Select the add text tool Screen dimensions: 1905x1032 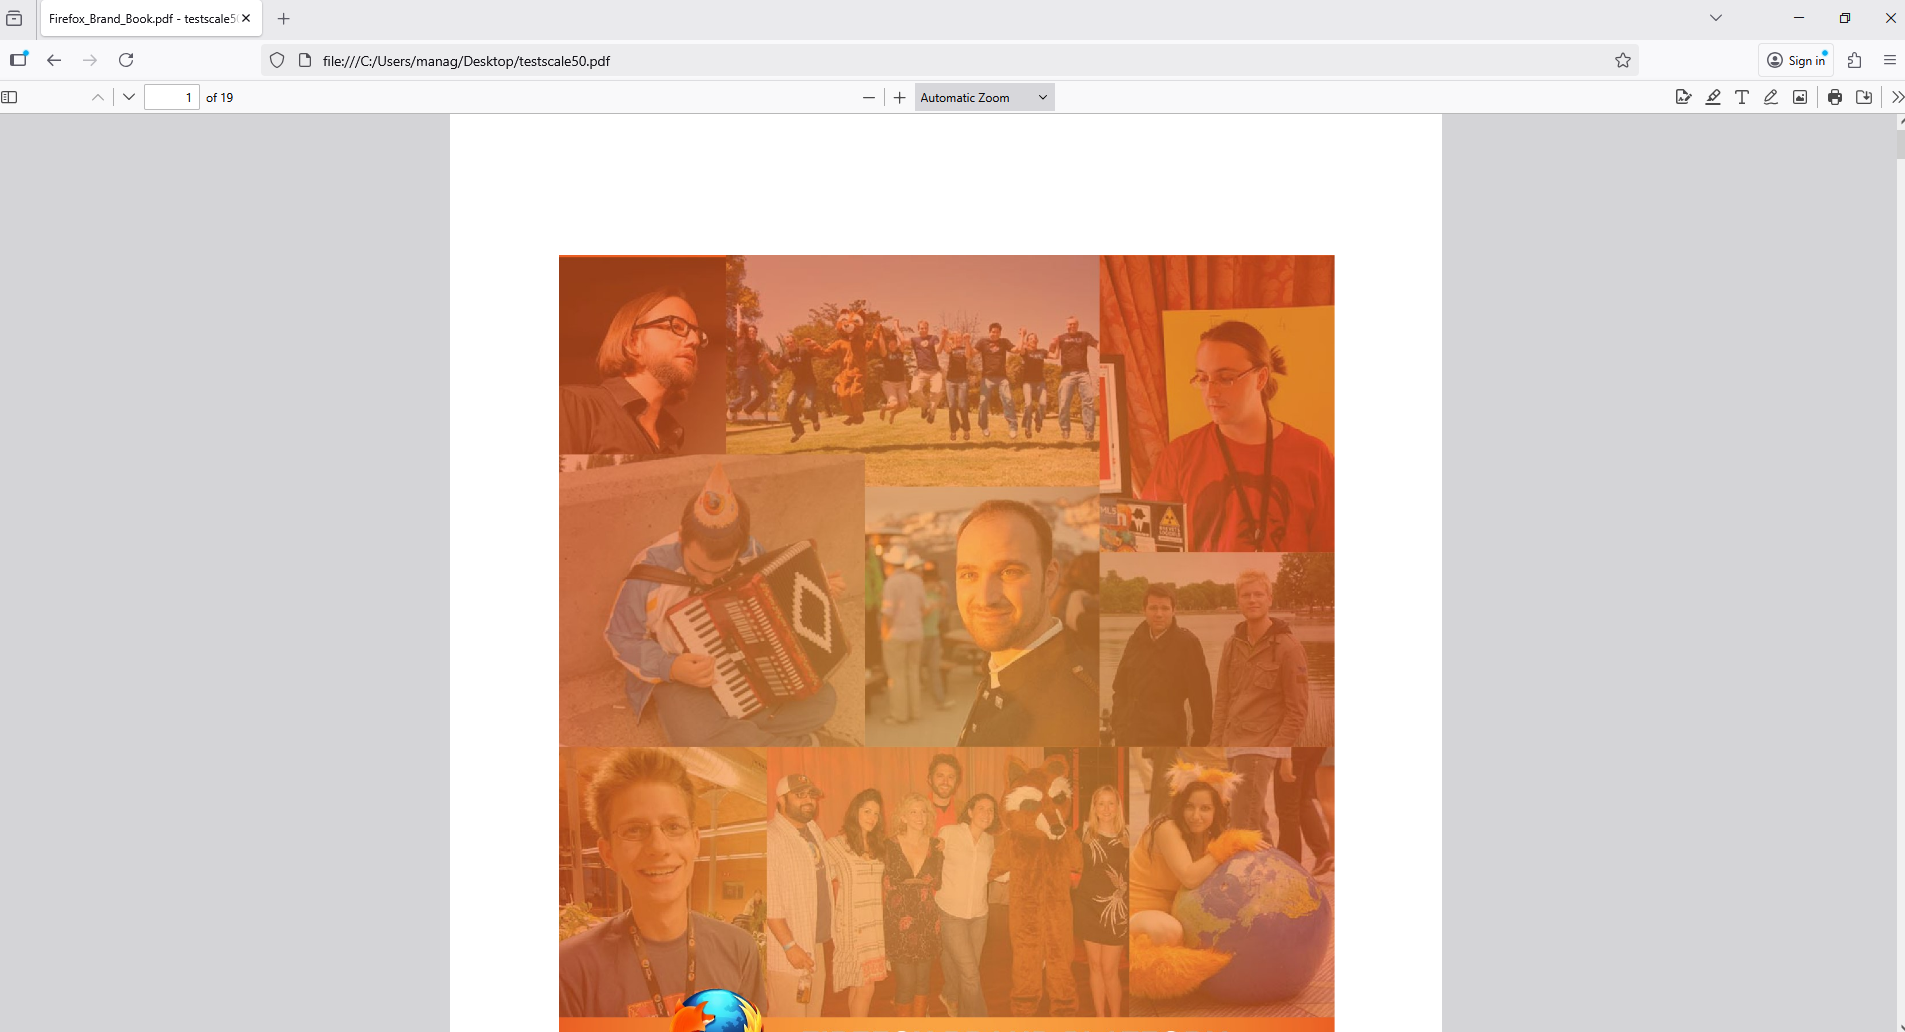click(1742, 97)
